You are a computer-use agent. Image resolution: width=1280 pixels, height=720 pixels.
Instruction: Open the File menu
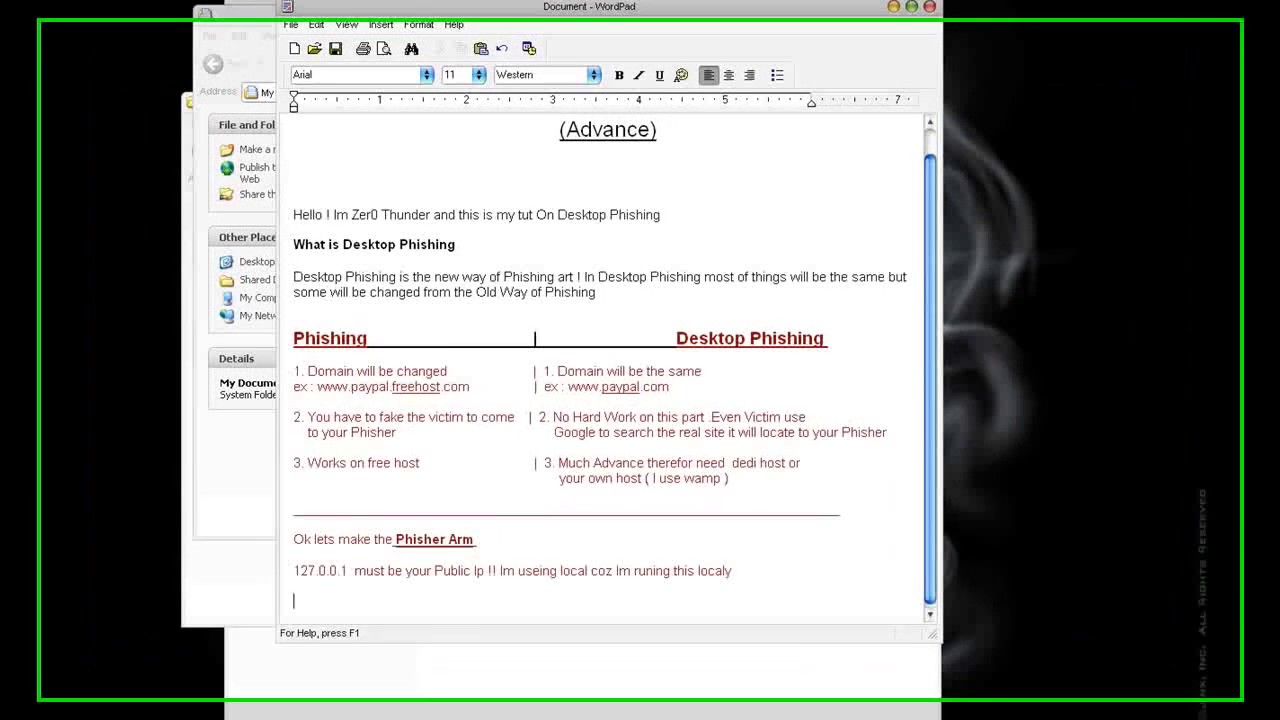pos(291,25)
